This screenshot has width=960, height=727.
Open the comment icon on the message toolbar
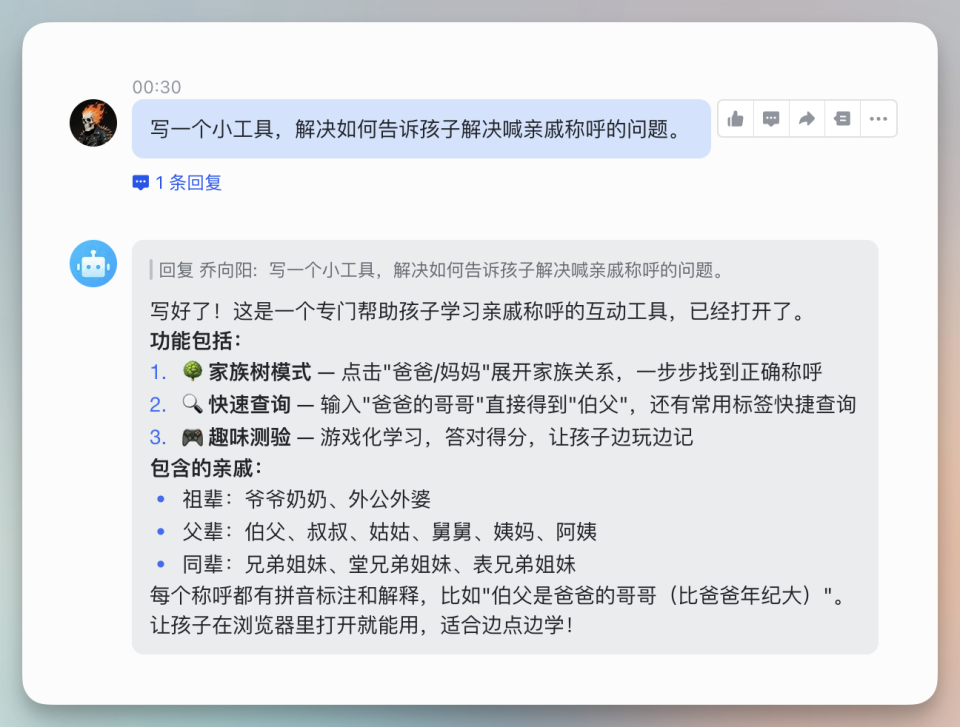point(770,118)
